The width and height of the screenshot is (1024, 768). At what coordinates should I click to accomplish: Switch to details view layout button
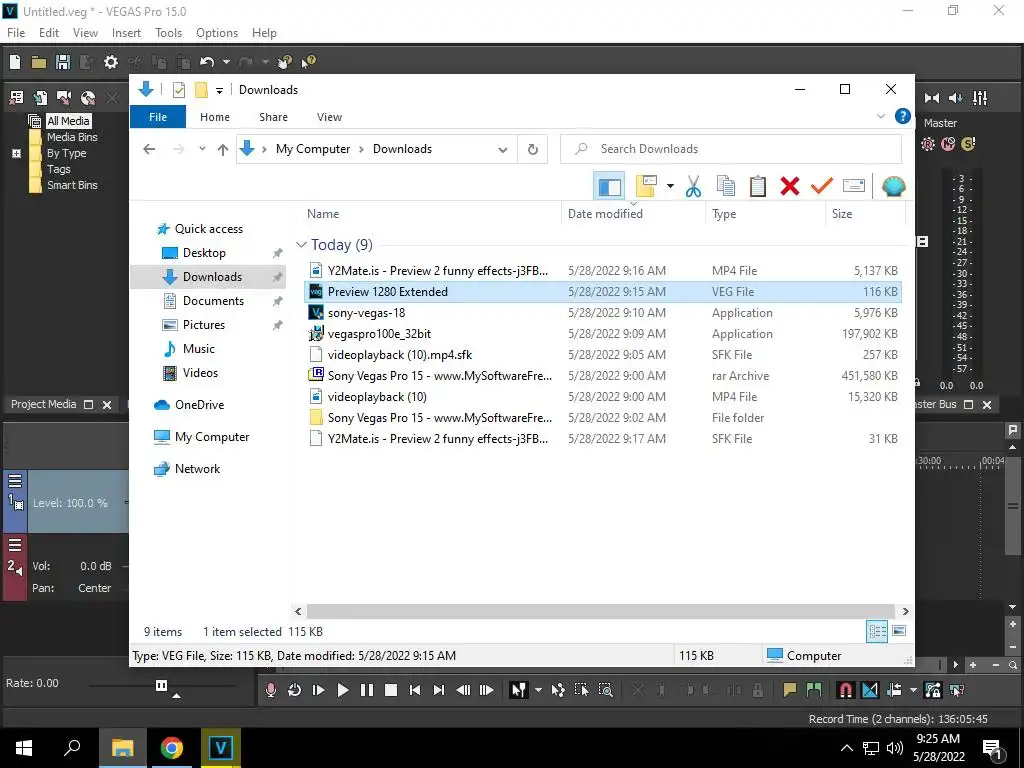pos(877,632)
